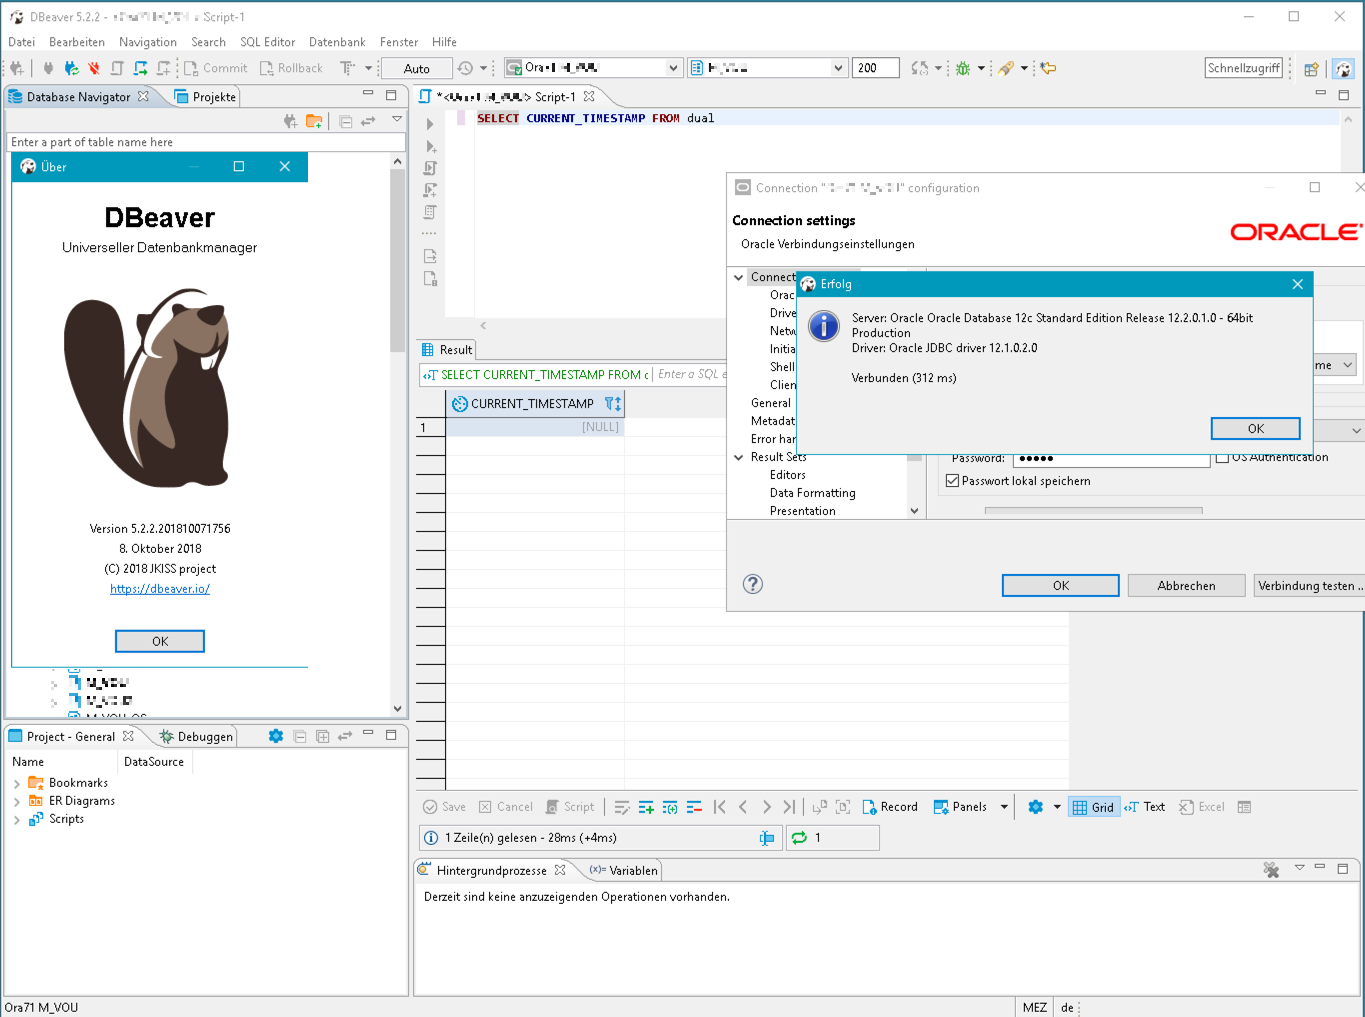The image size is (1365, 1017).
Task: Click the Execute SQL statement arrow in the editor gutter
Action: pos(430,125)
